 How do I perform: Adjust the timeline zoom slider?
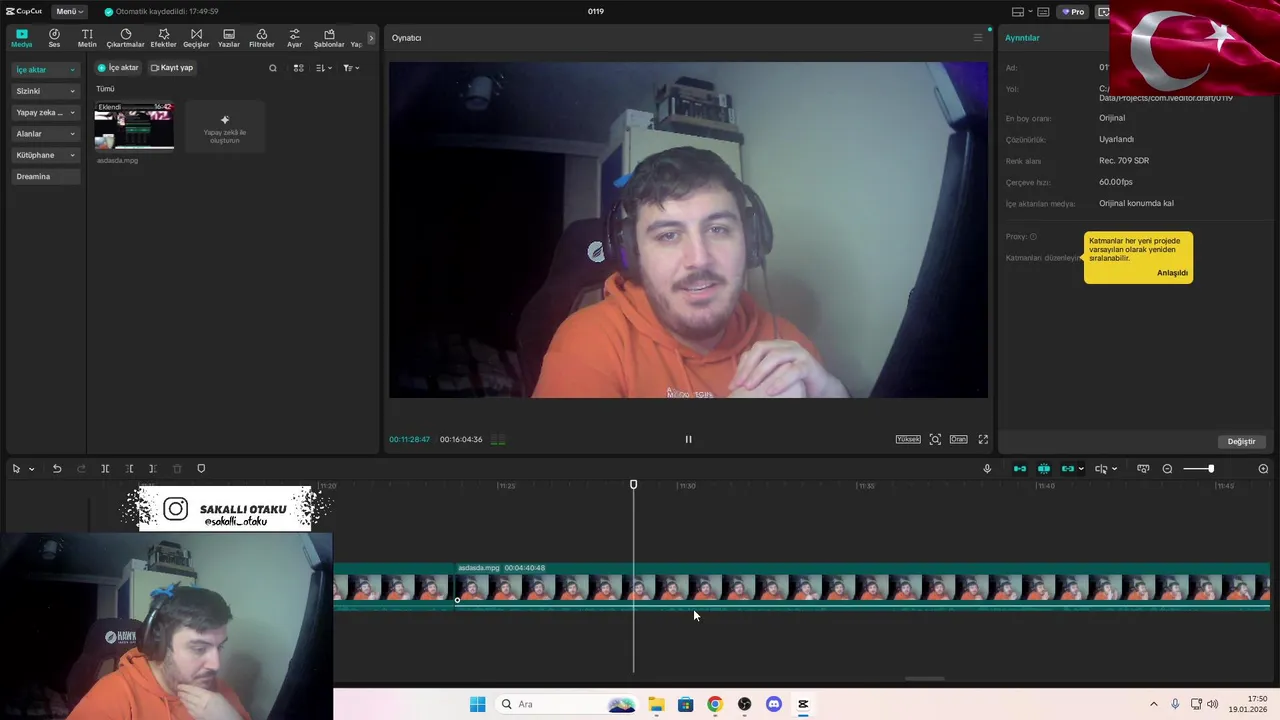pyautogui.click(x=1198, y=469)
